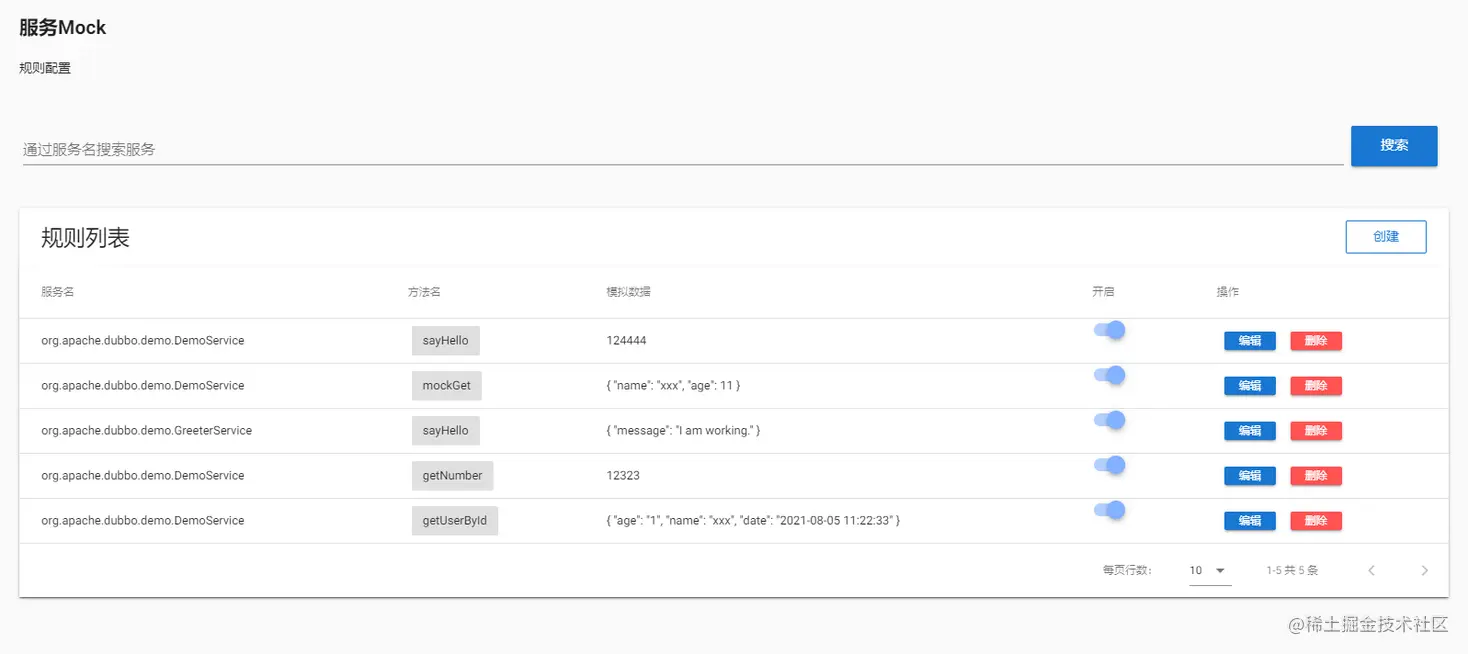Screen dimensions: 1468x654
Task: Click the getNumber method chip
Action: pos(452,476)
